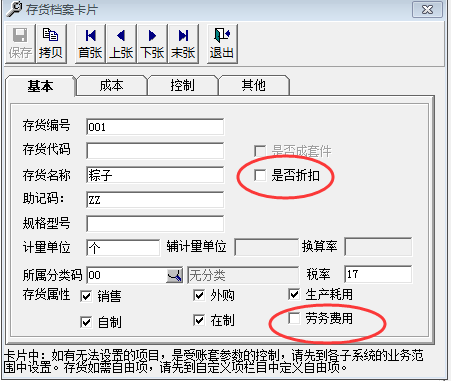This screenshot has width=451, height=381.
Task: Click the 存货属性 label
Action: click(46, 295)
